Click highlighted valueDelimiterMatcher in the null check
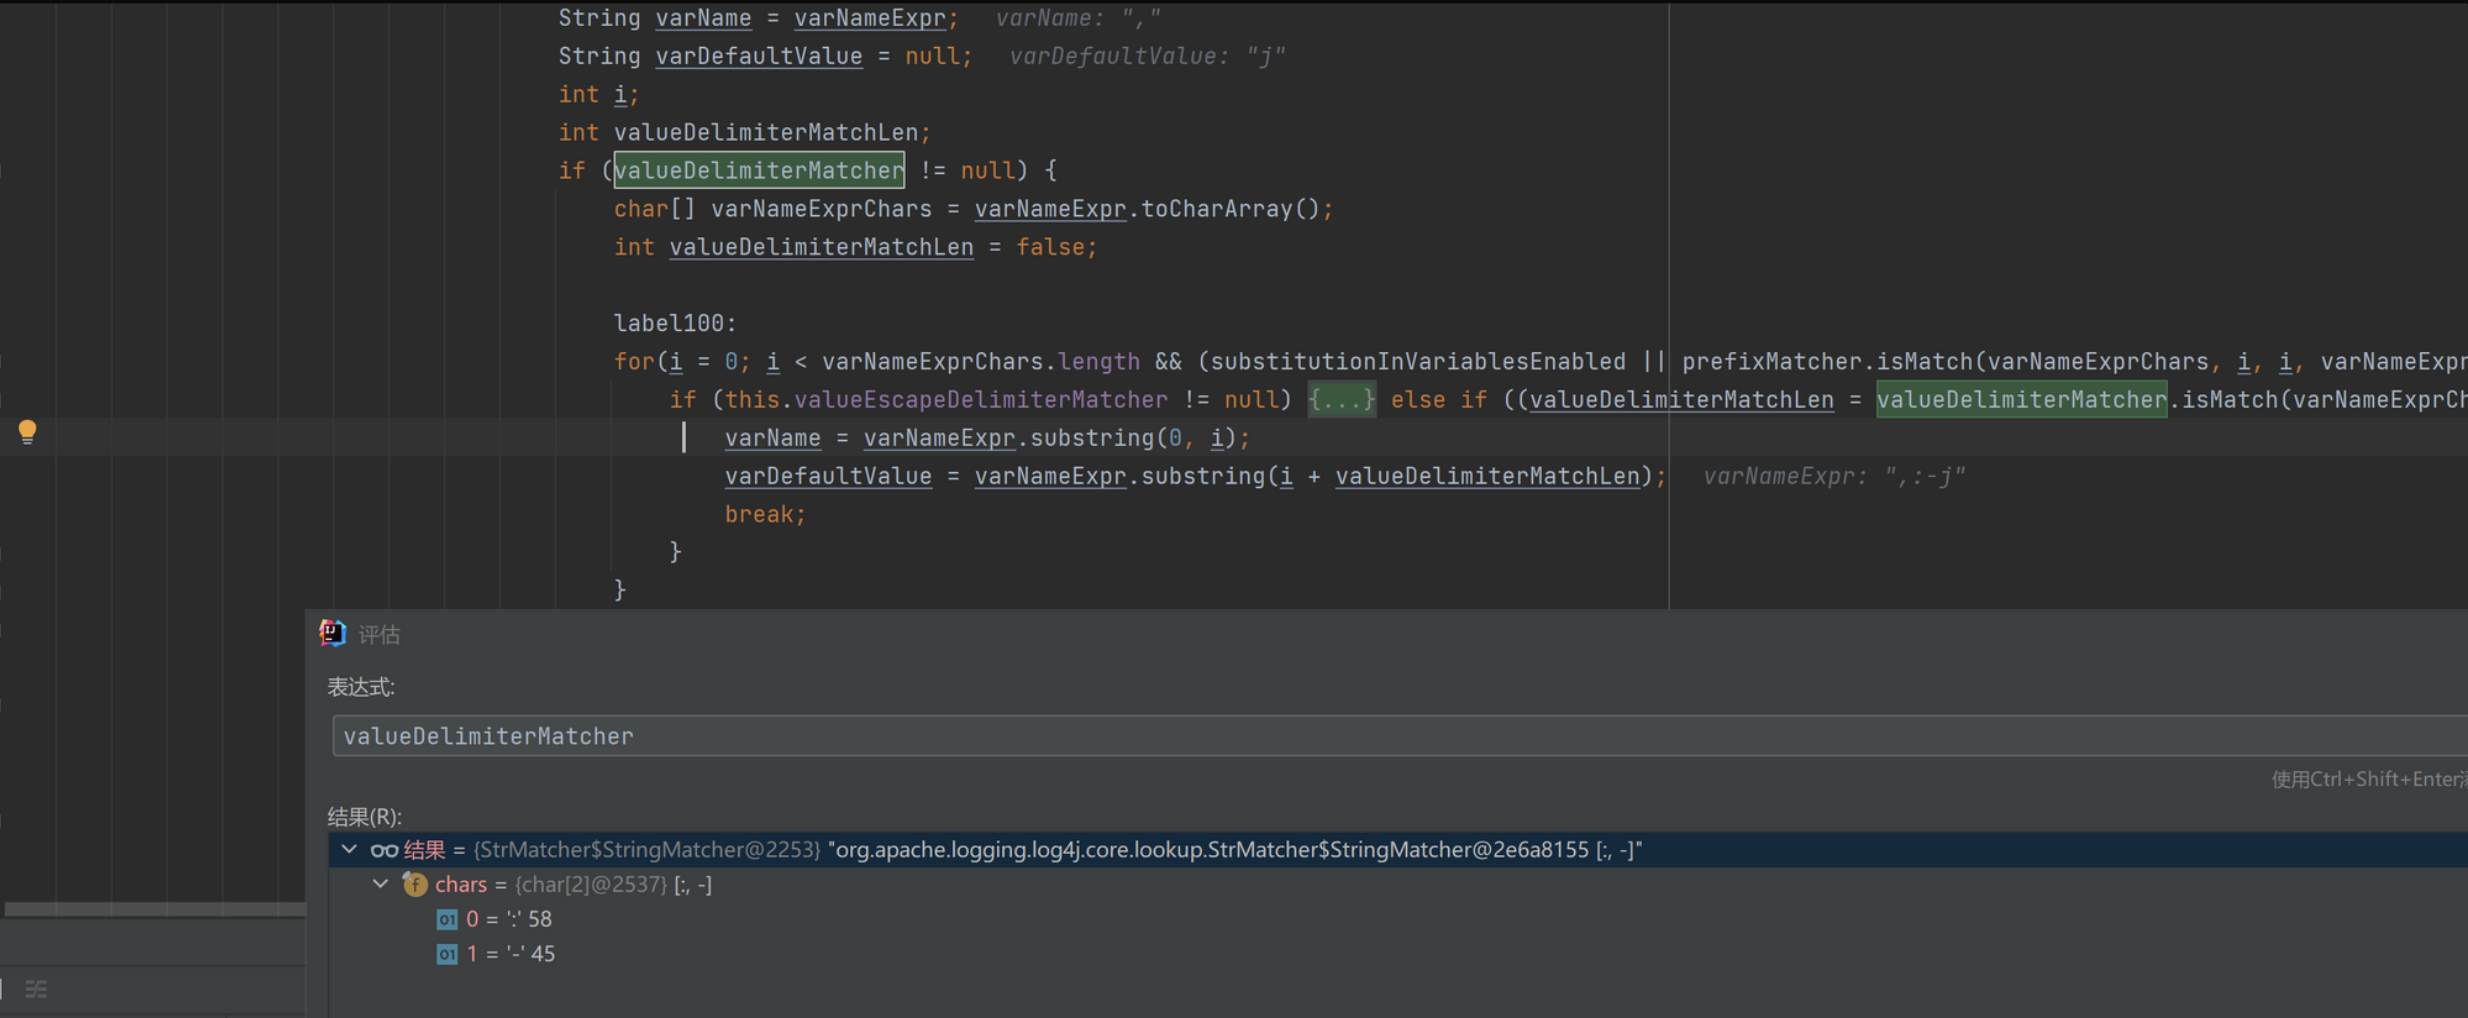Screen dimensions: 2468x1018 (x=759, y=171)
